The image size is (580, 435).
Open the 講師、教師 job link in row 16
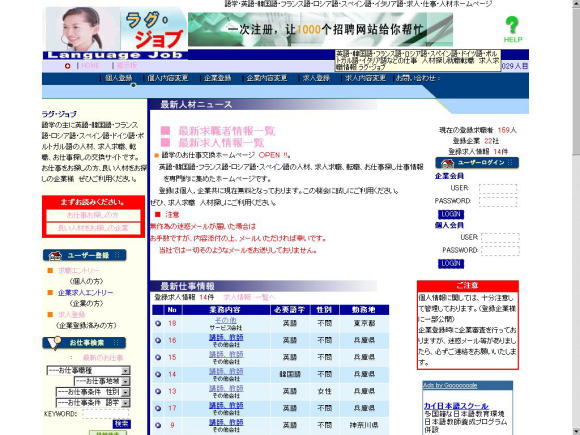(x=226, y=337)
